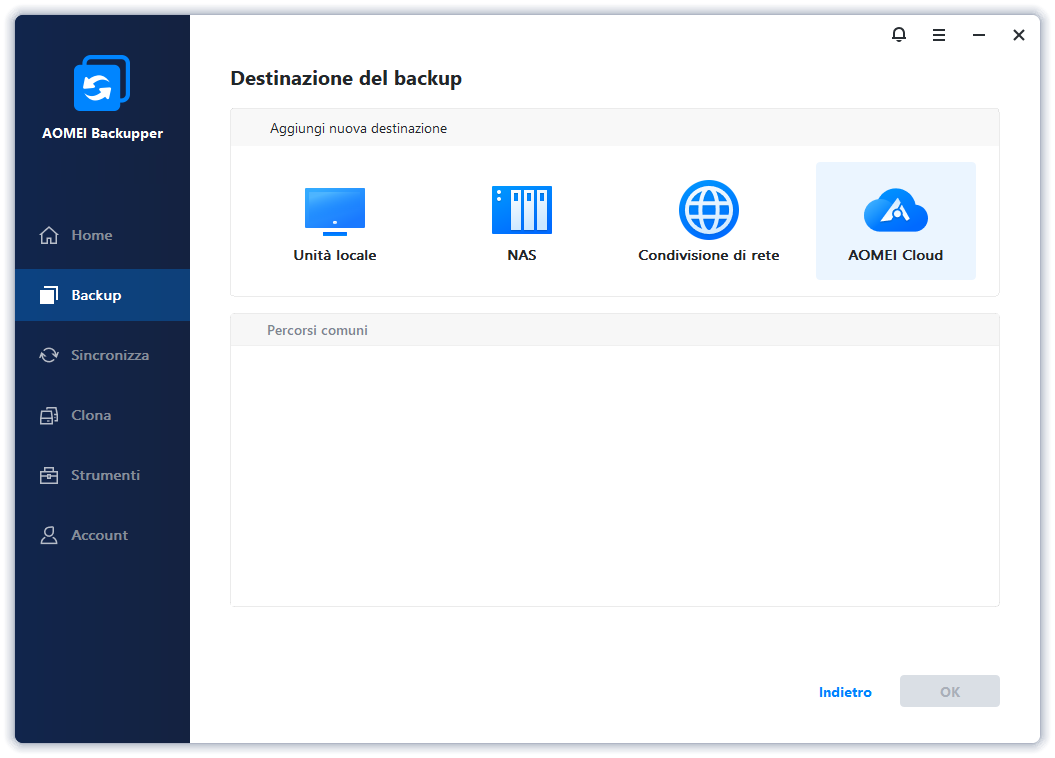Click the Aggiungi nuova destinazione header
The image size is (1055, 758).
(x=358, y=128)
